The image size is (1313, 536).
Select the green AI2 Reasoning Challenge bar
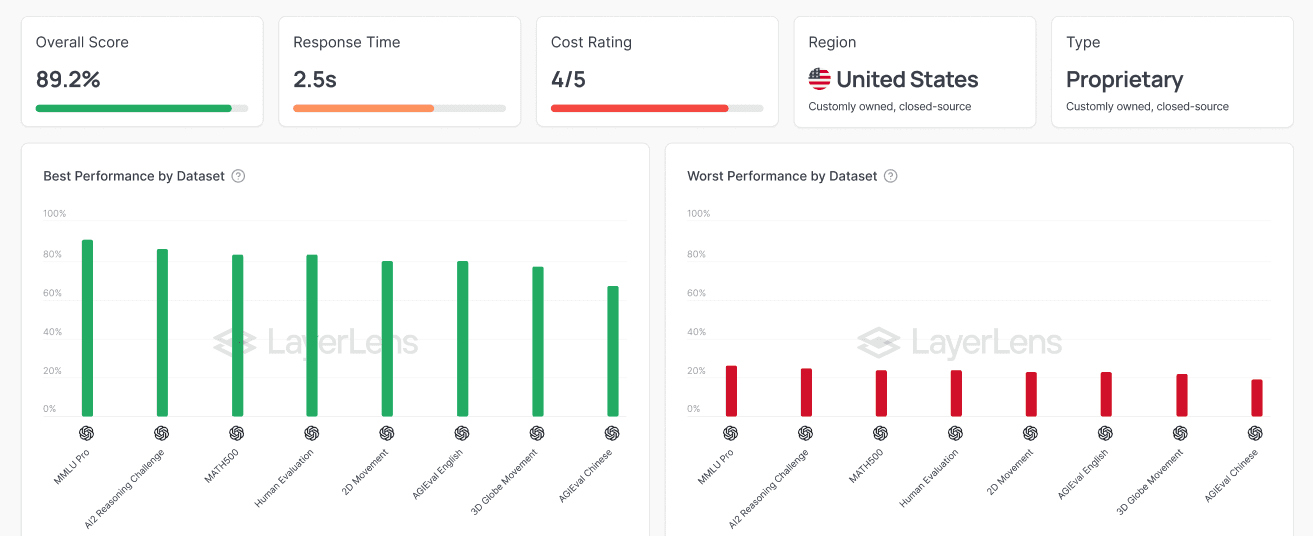coord(162,333)
